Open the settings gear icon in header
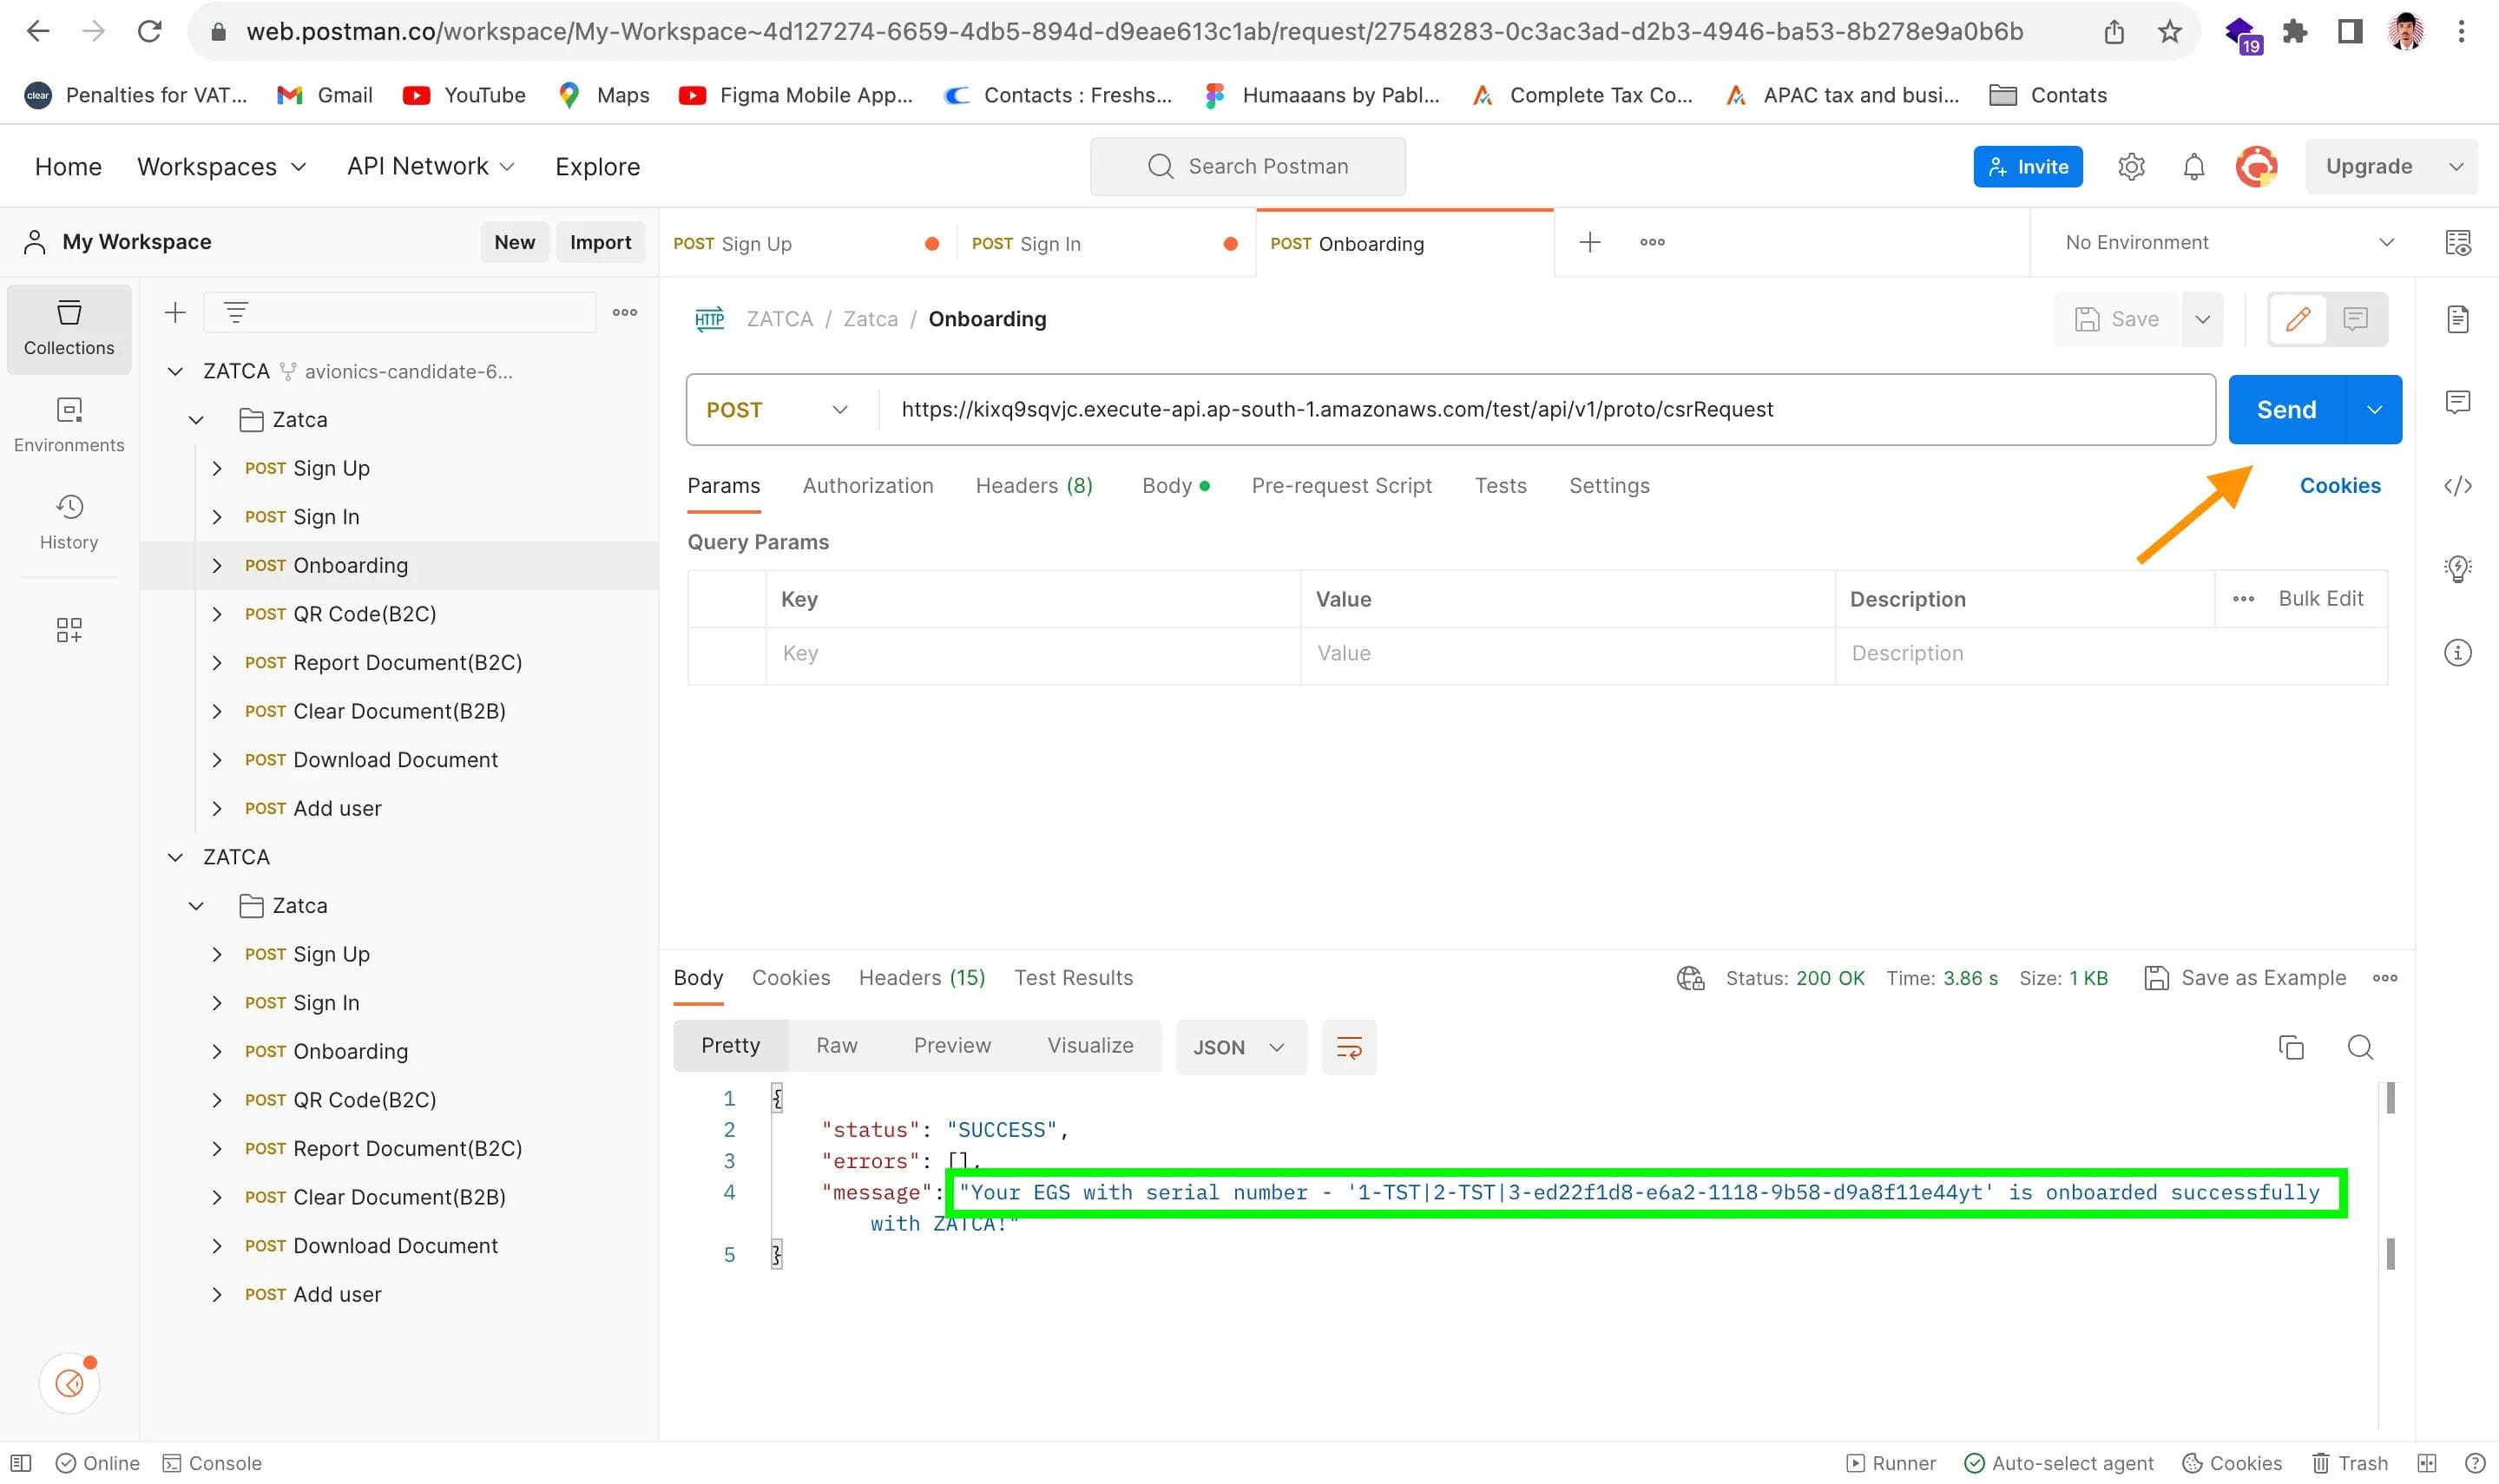The image size is (2499, 1484). (x=2131, y=167)
